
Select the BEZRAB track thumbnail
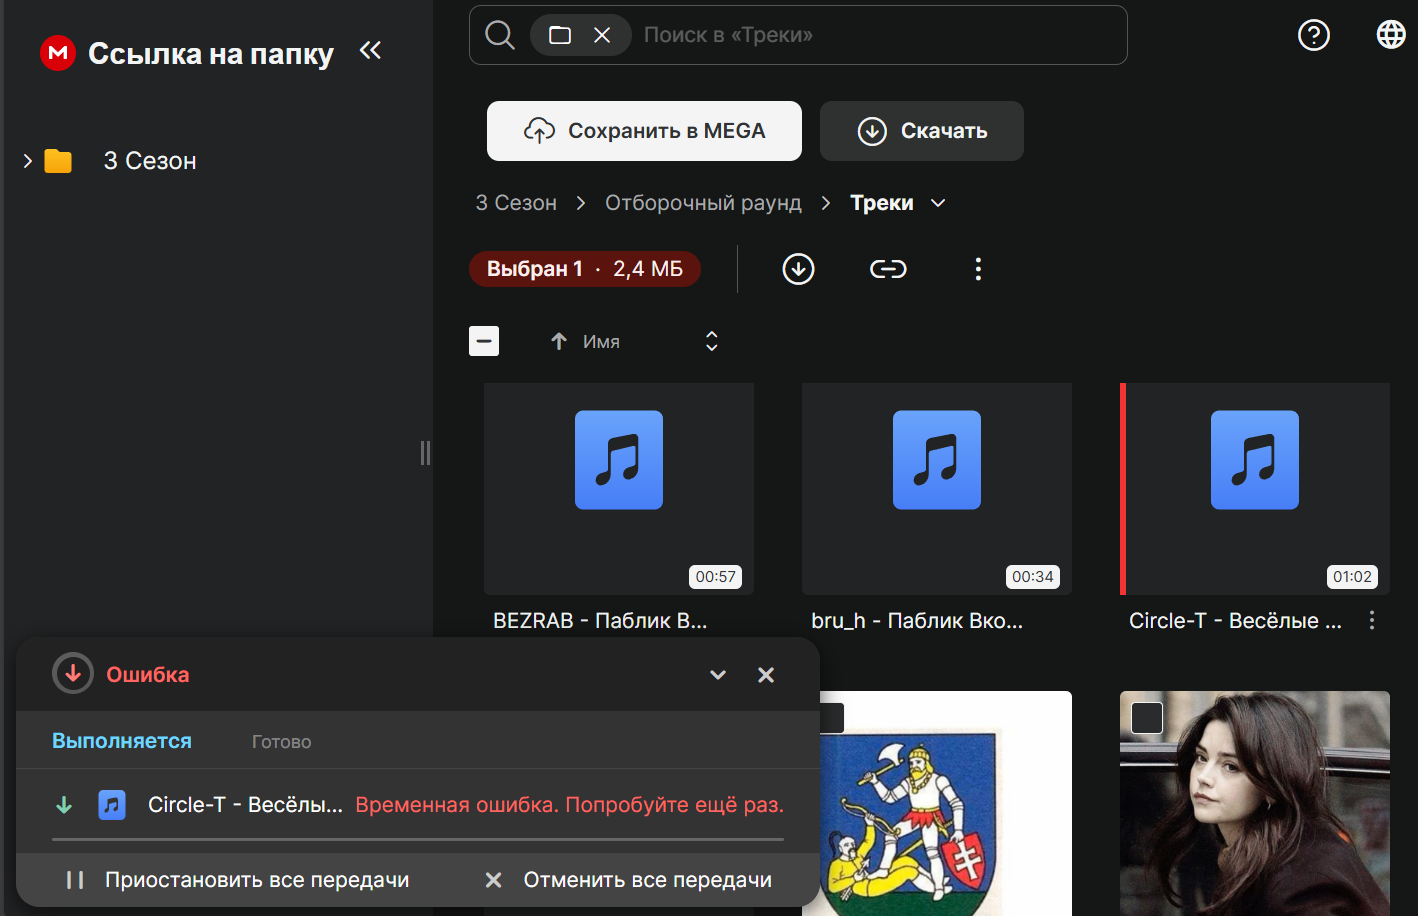pyautogui.click(x=619, y=489)
